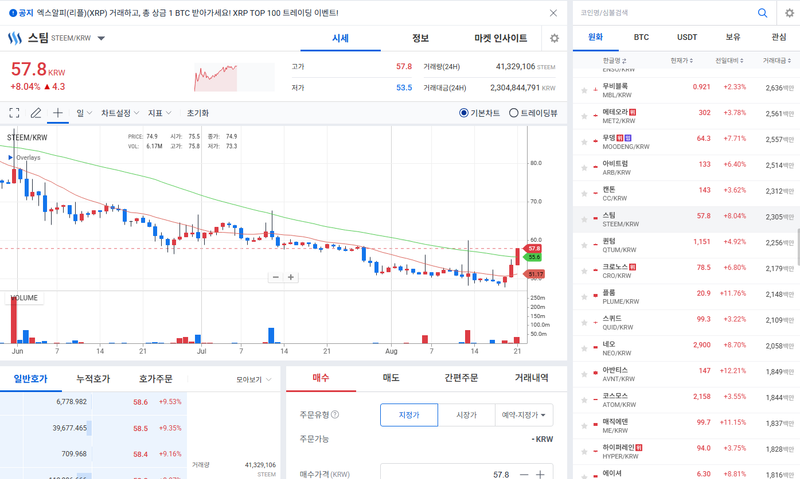800x479 pixels.
Task: Select the 매도 sell tab
Action: point(391,377)
